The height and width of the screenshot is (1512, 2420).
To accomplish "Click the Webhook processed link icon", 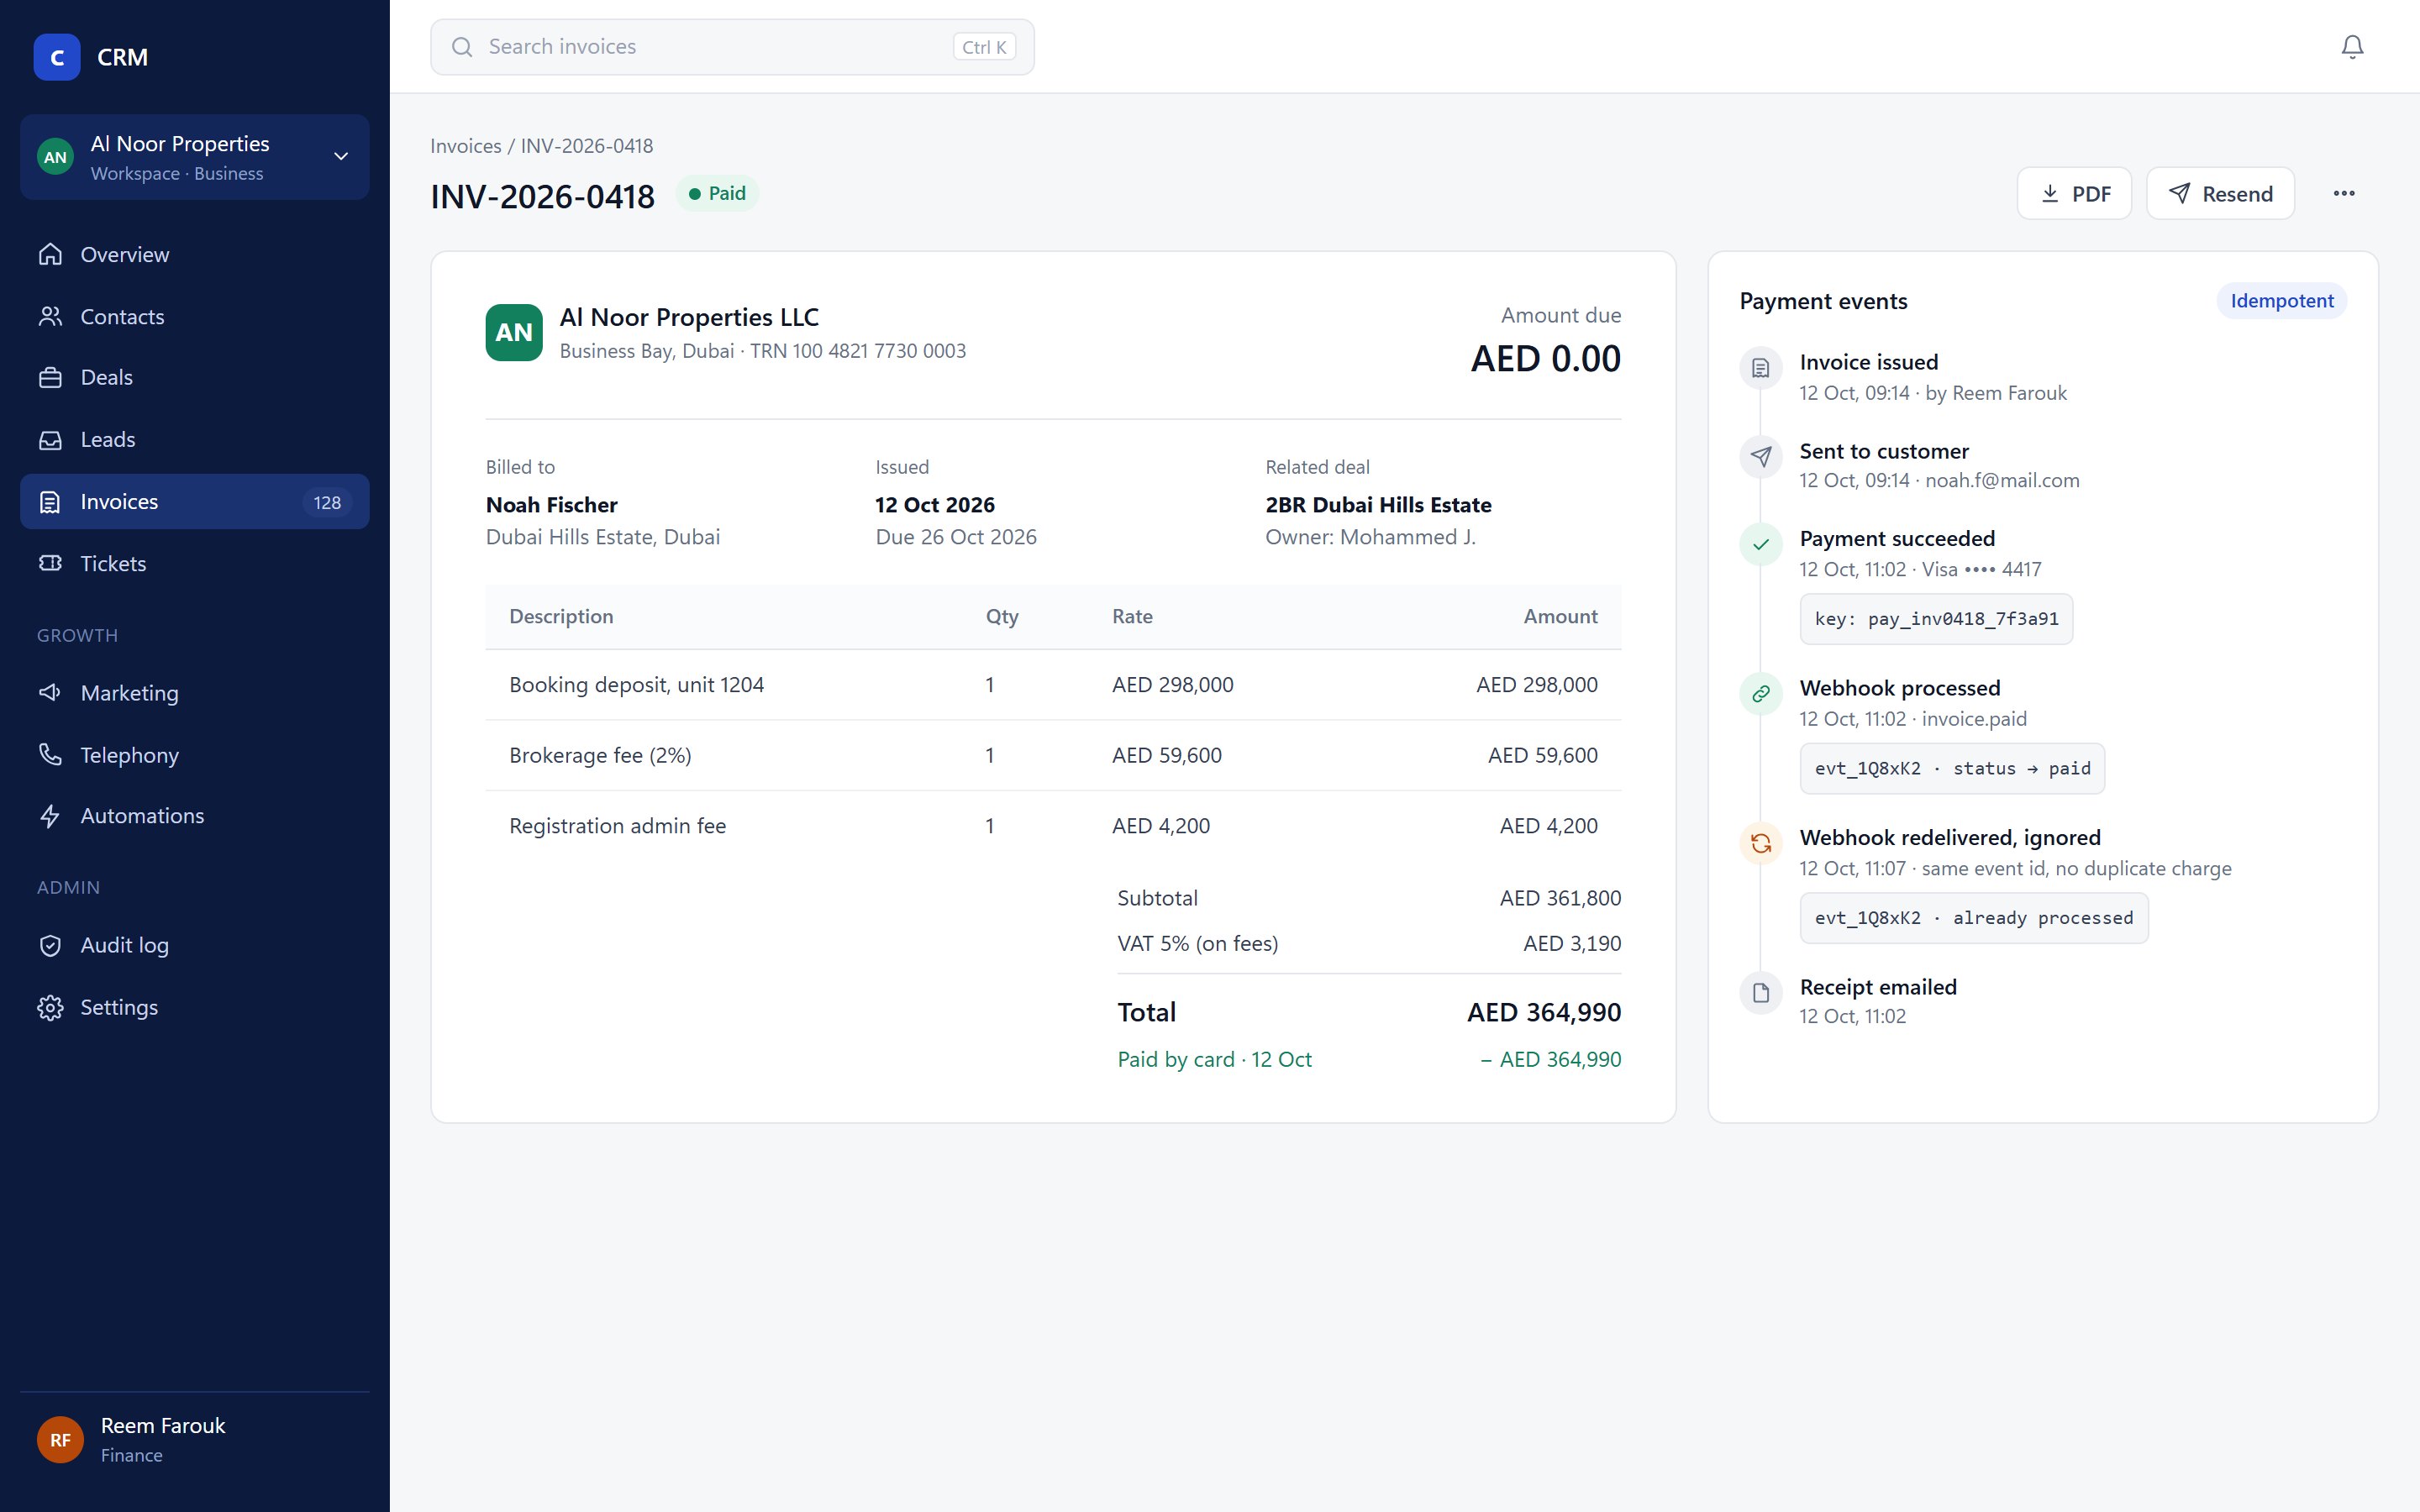I will click(x=1761, y=694).
